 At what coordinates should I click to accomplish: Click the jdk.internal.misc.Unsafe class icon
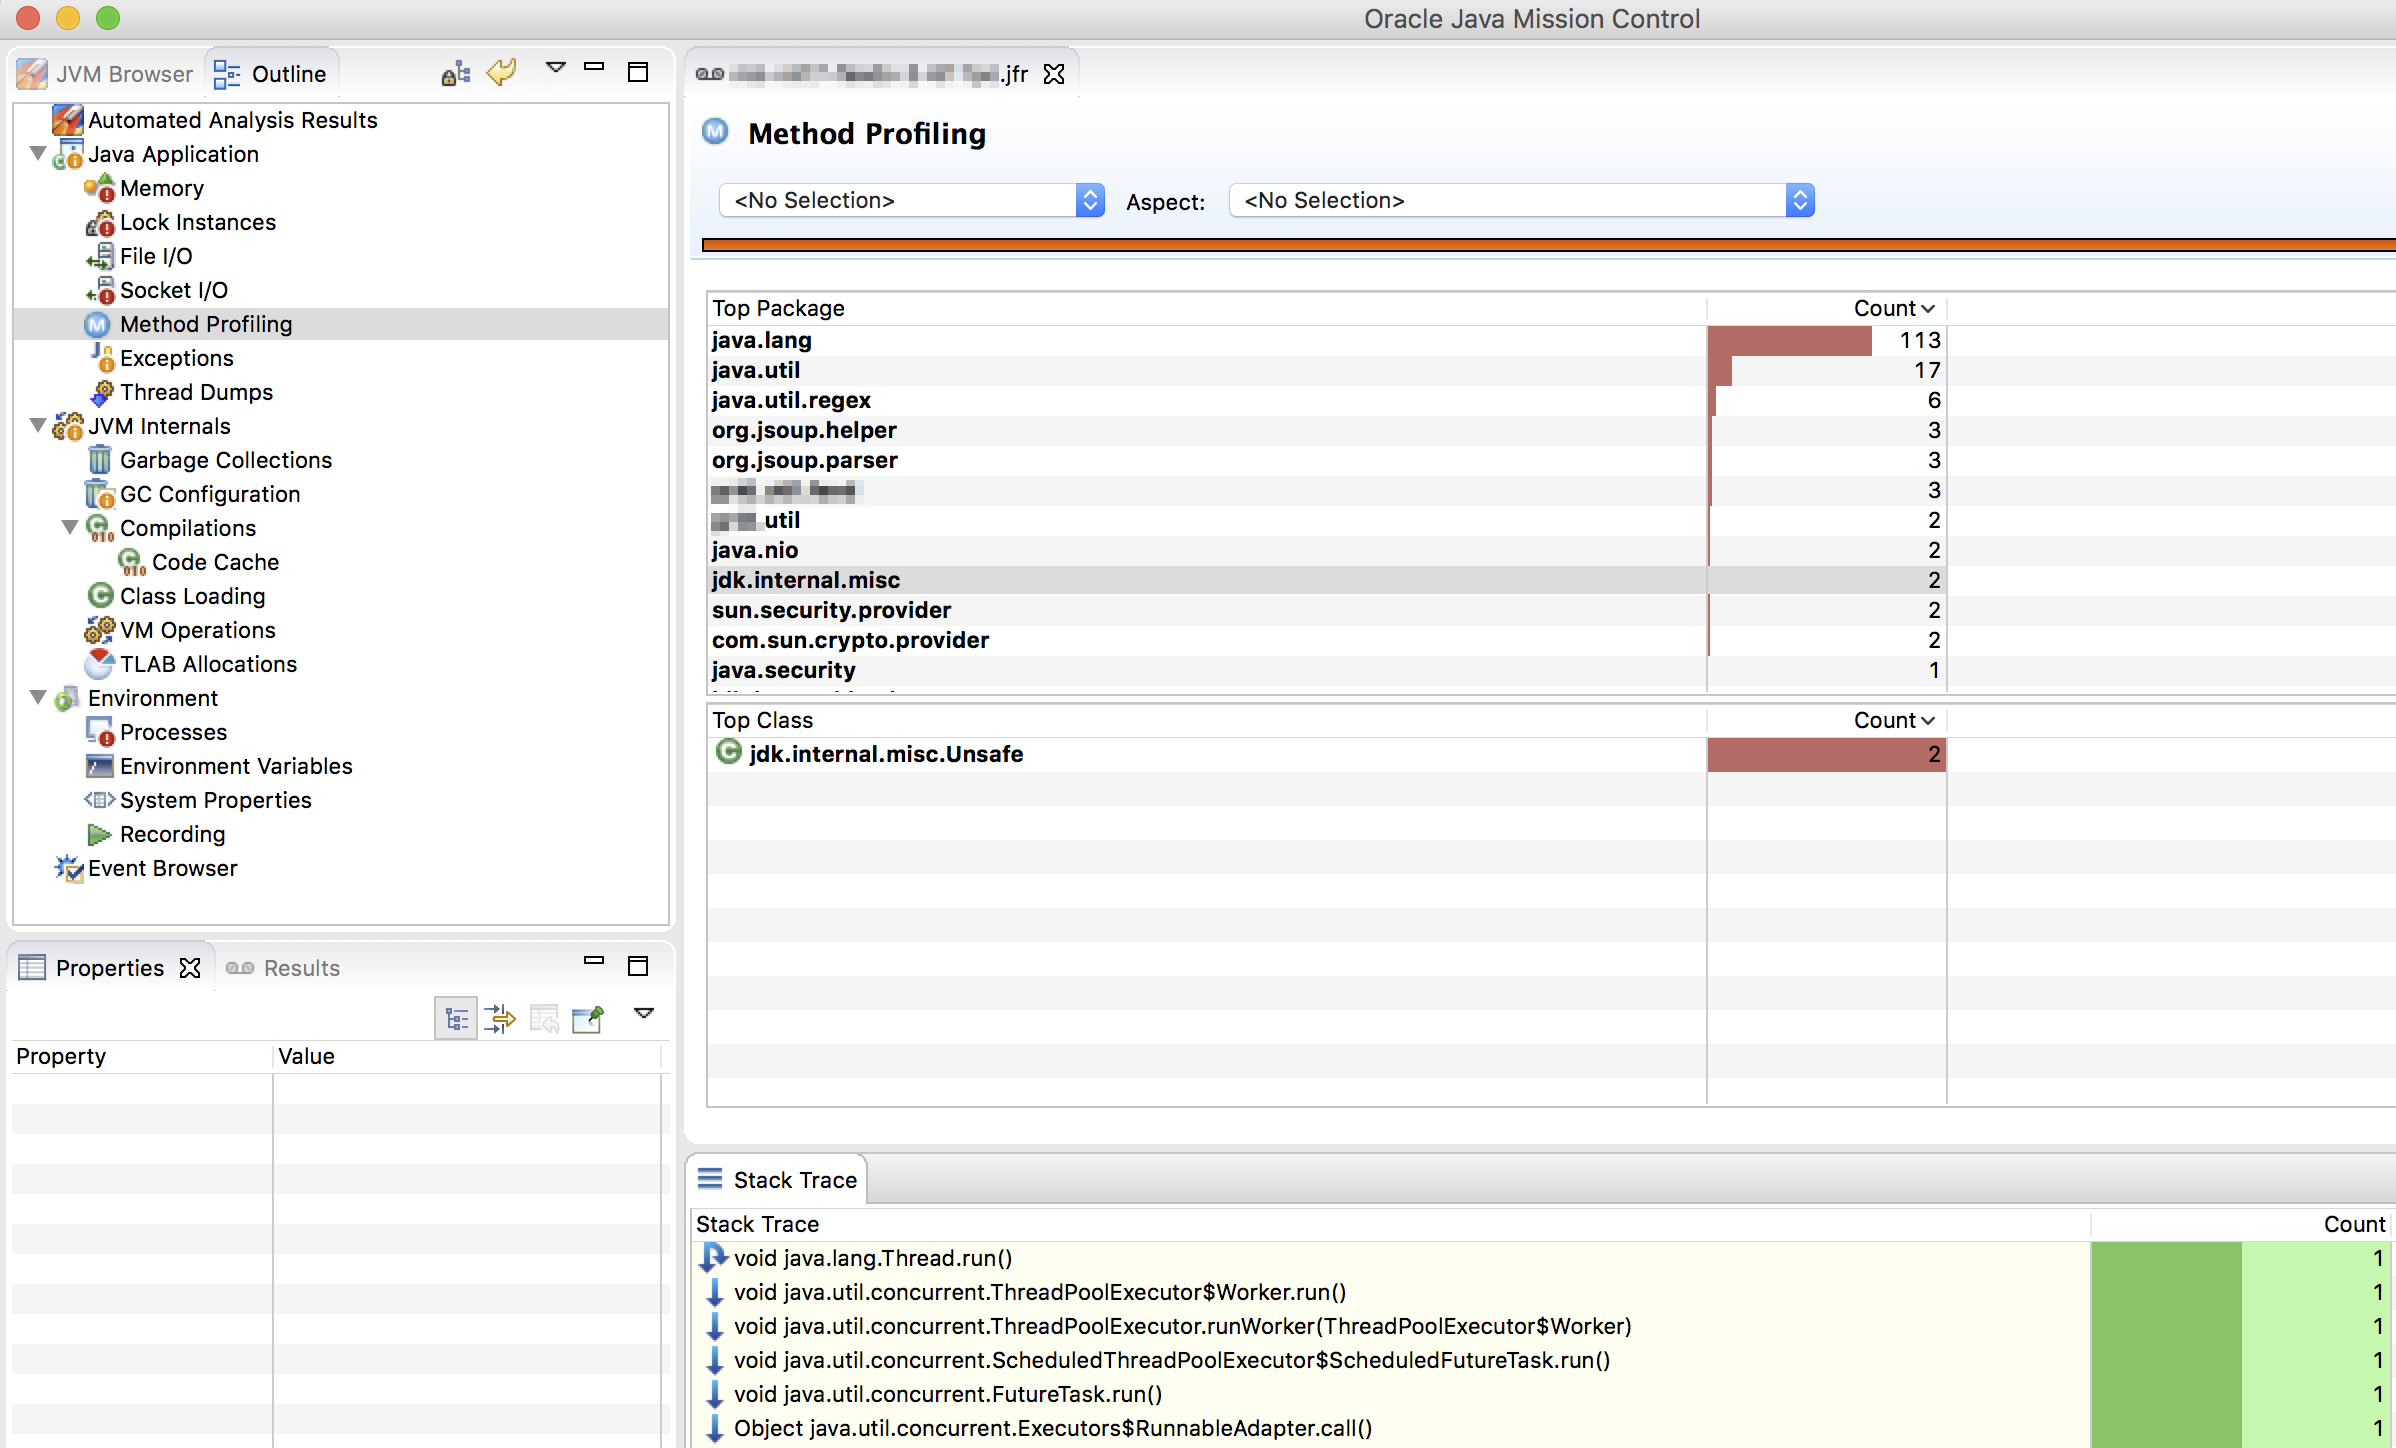click(x=729, y=753)
